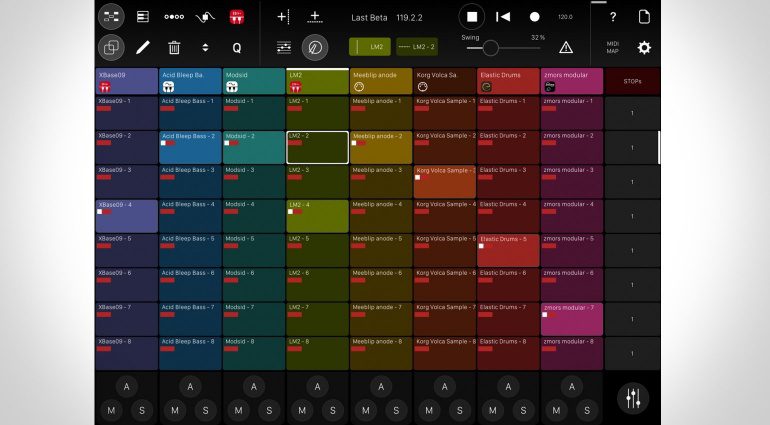Viewport: 770px width, 425px height.
Task: Open the green LM2 track selector box
Action: click(x=369, y=47)
